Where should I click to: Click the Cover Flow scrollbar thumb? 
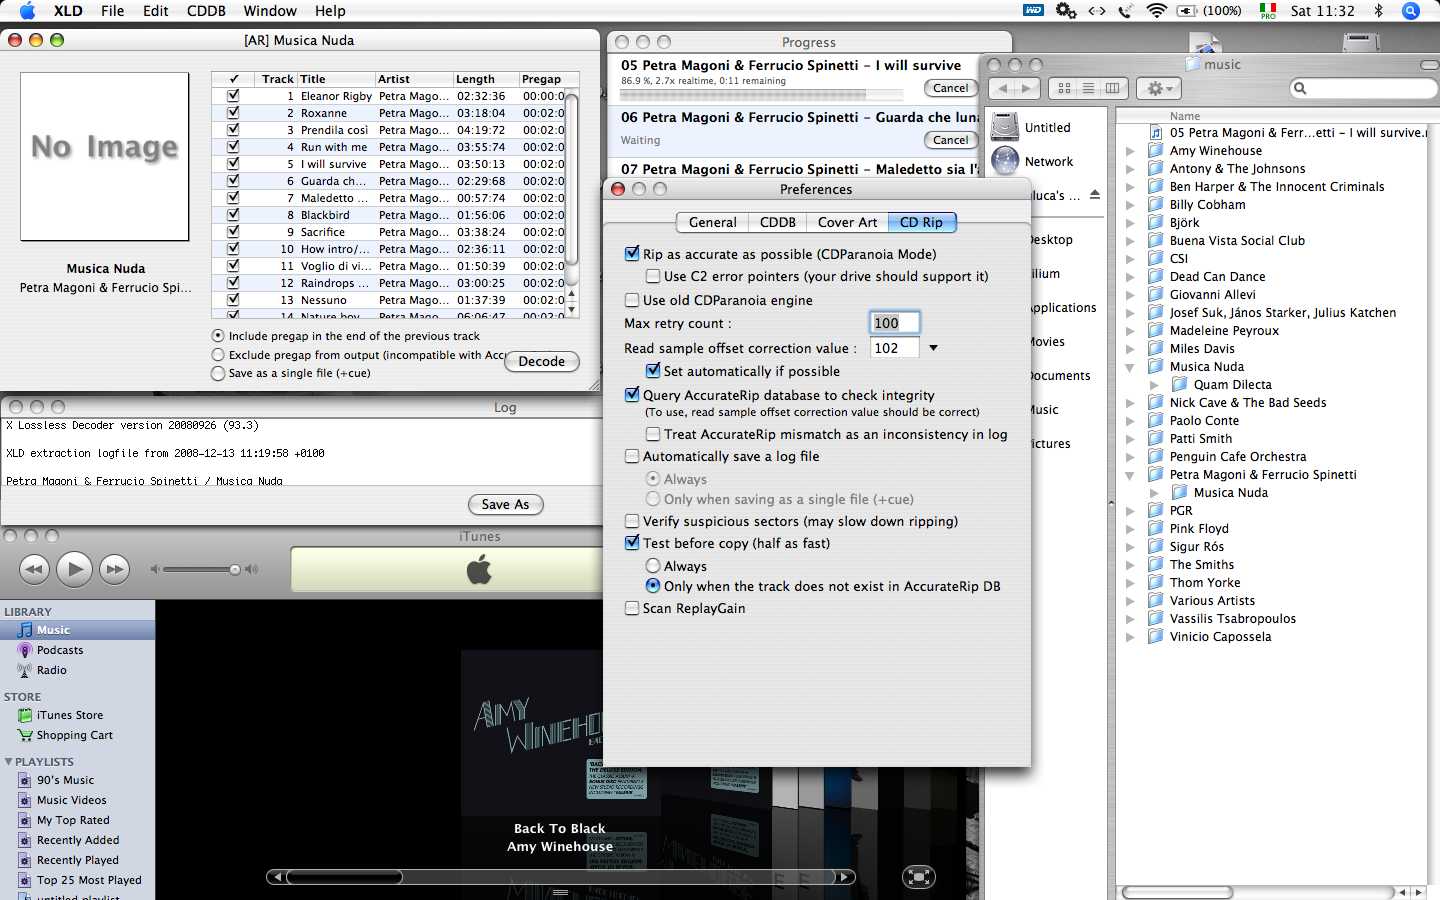(x=344, y=877)
